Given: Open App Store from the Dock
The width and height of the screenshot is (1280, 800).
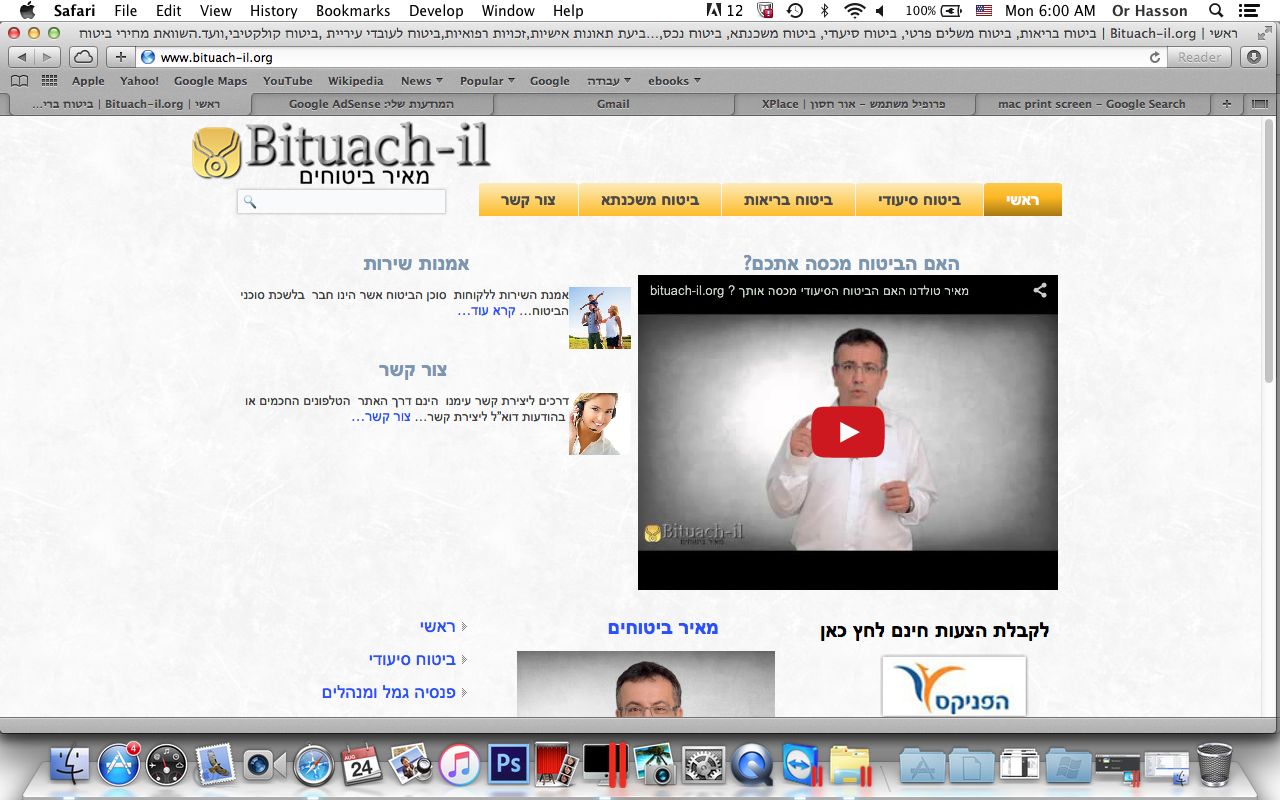Looking at the screenshot, I should coord(118,765).
